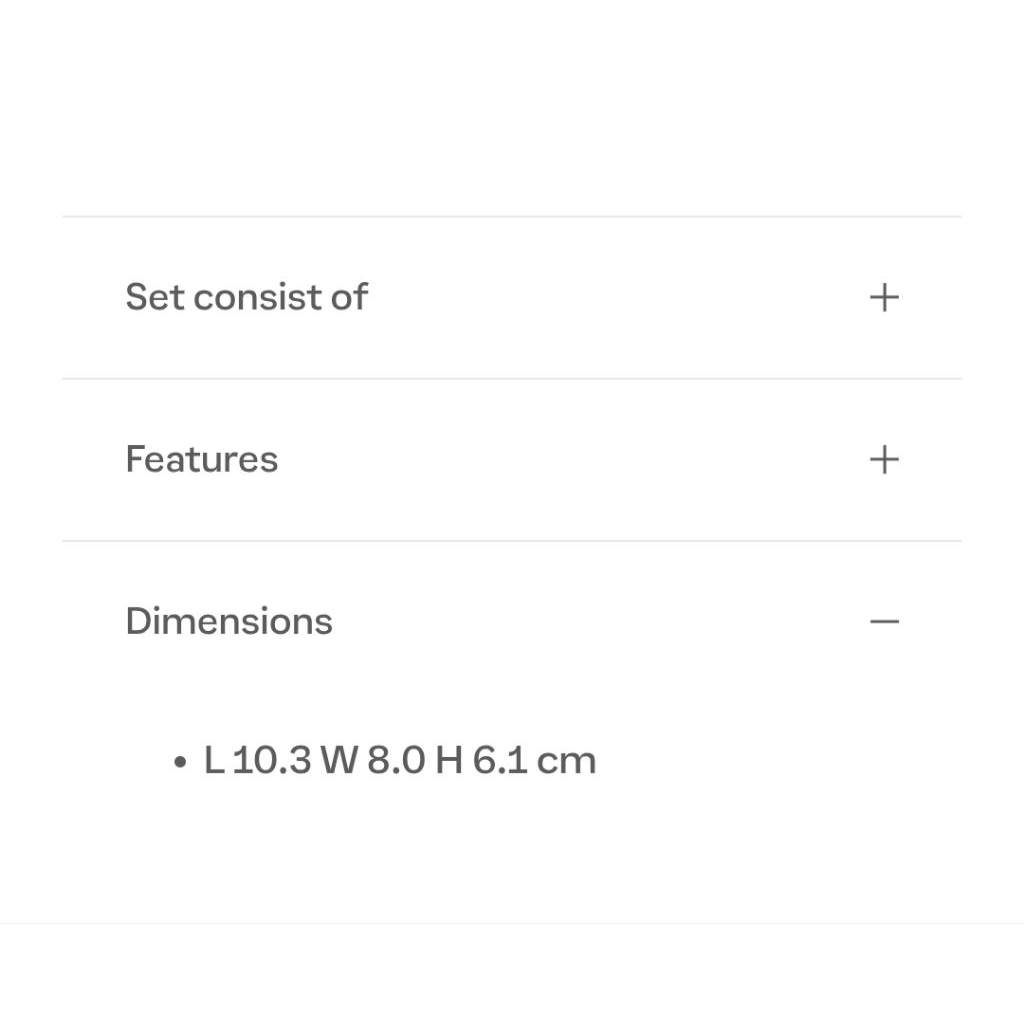Collapse Dimensions using the minus icon

point(884,621)
